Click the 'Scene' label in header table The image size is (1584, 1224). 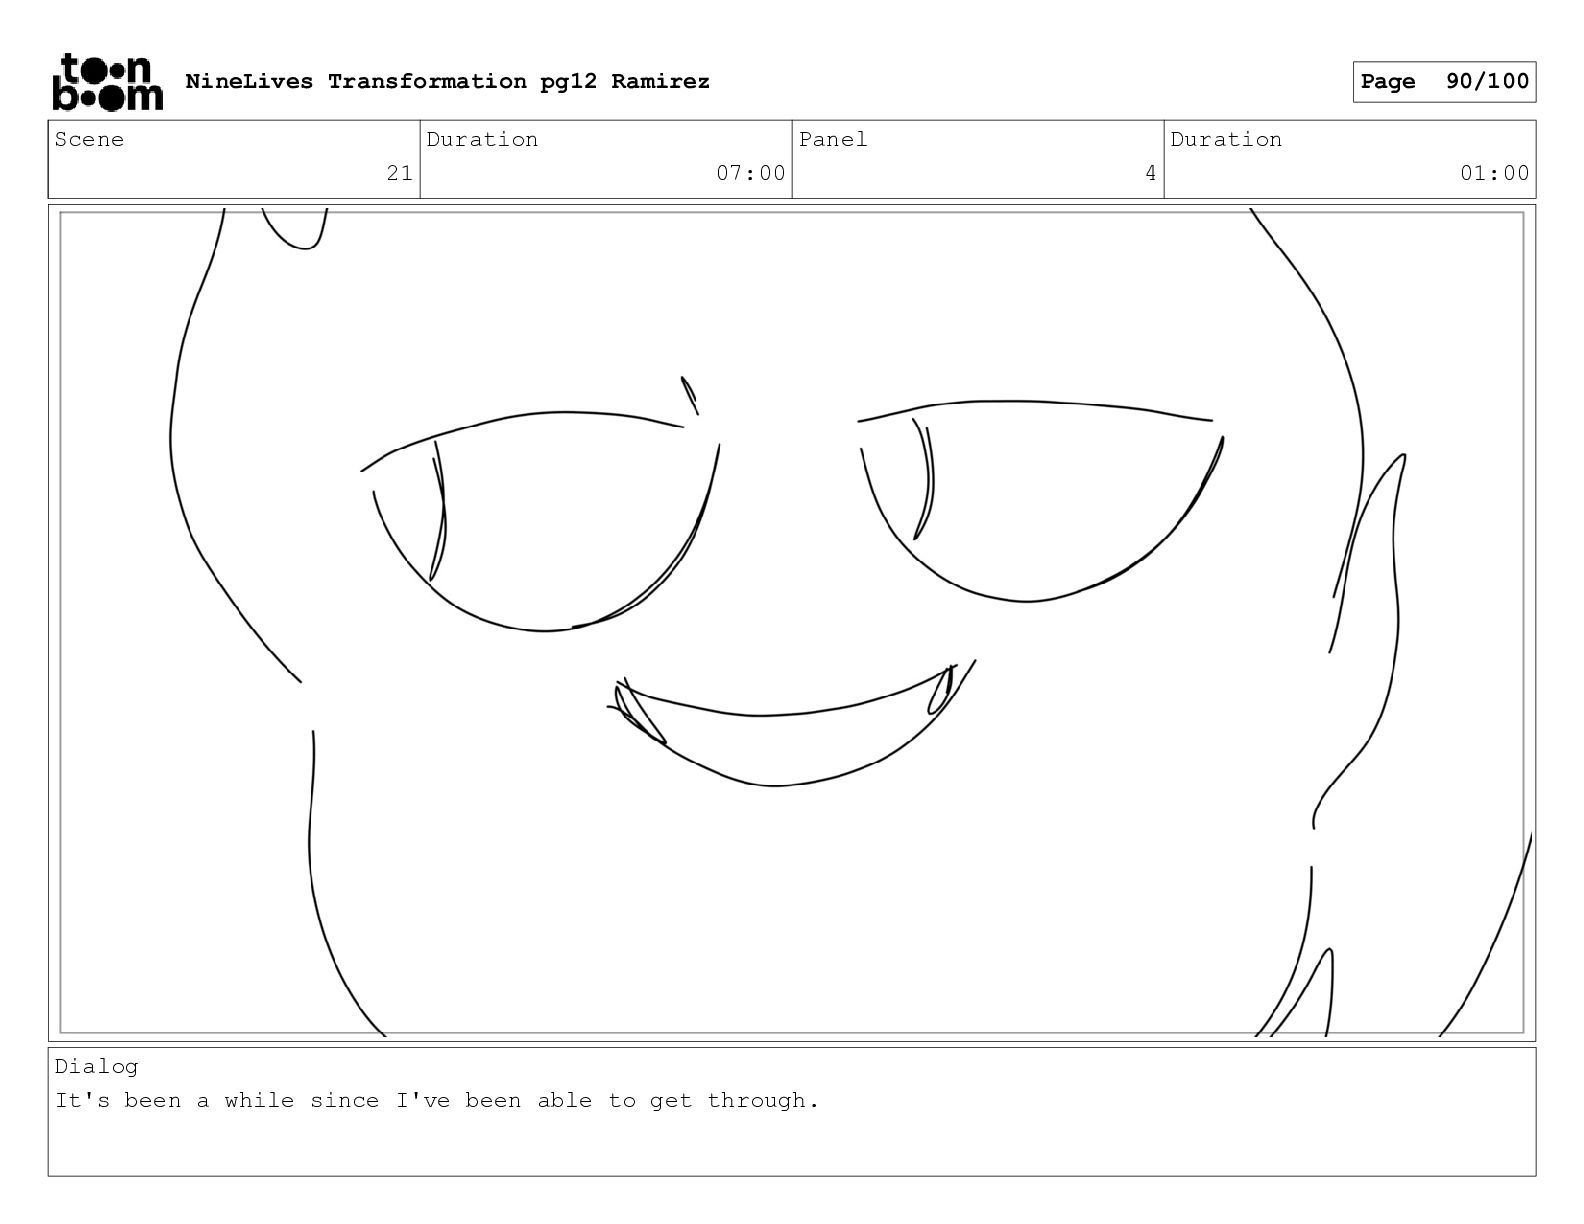89,140
